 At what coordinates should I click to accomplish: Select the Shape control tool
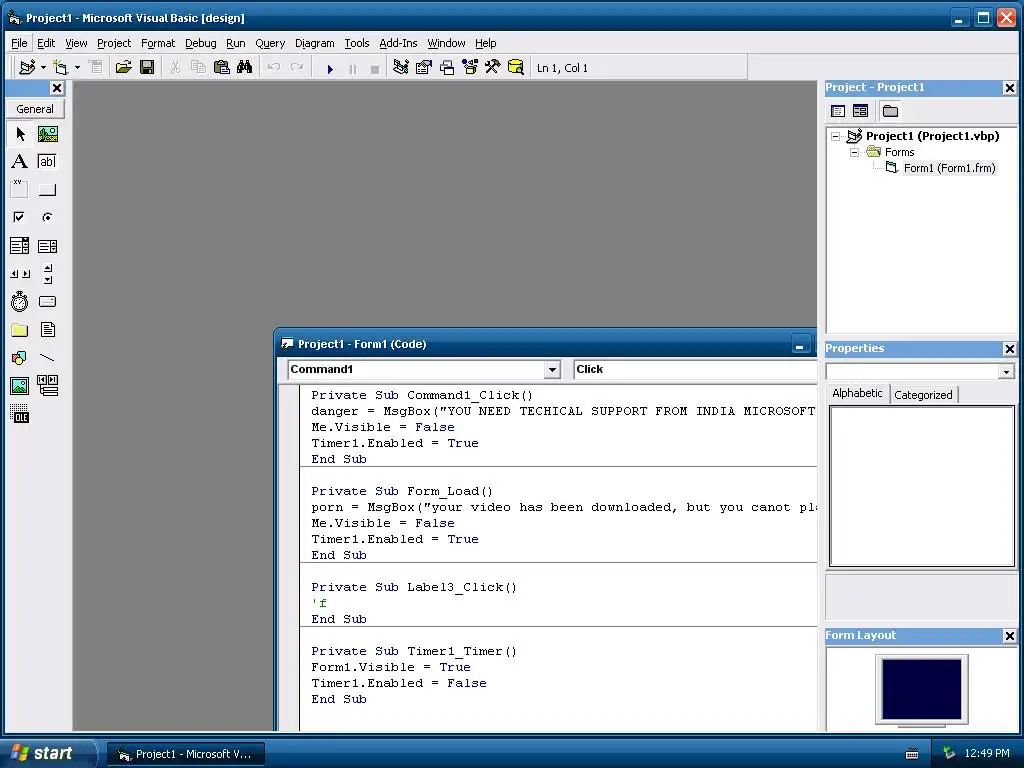pyautogui.click(x=20, y=358)
